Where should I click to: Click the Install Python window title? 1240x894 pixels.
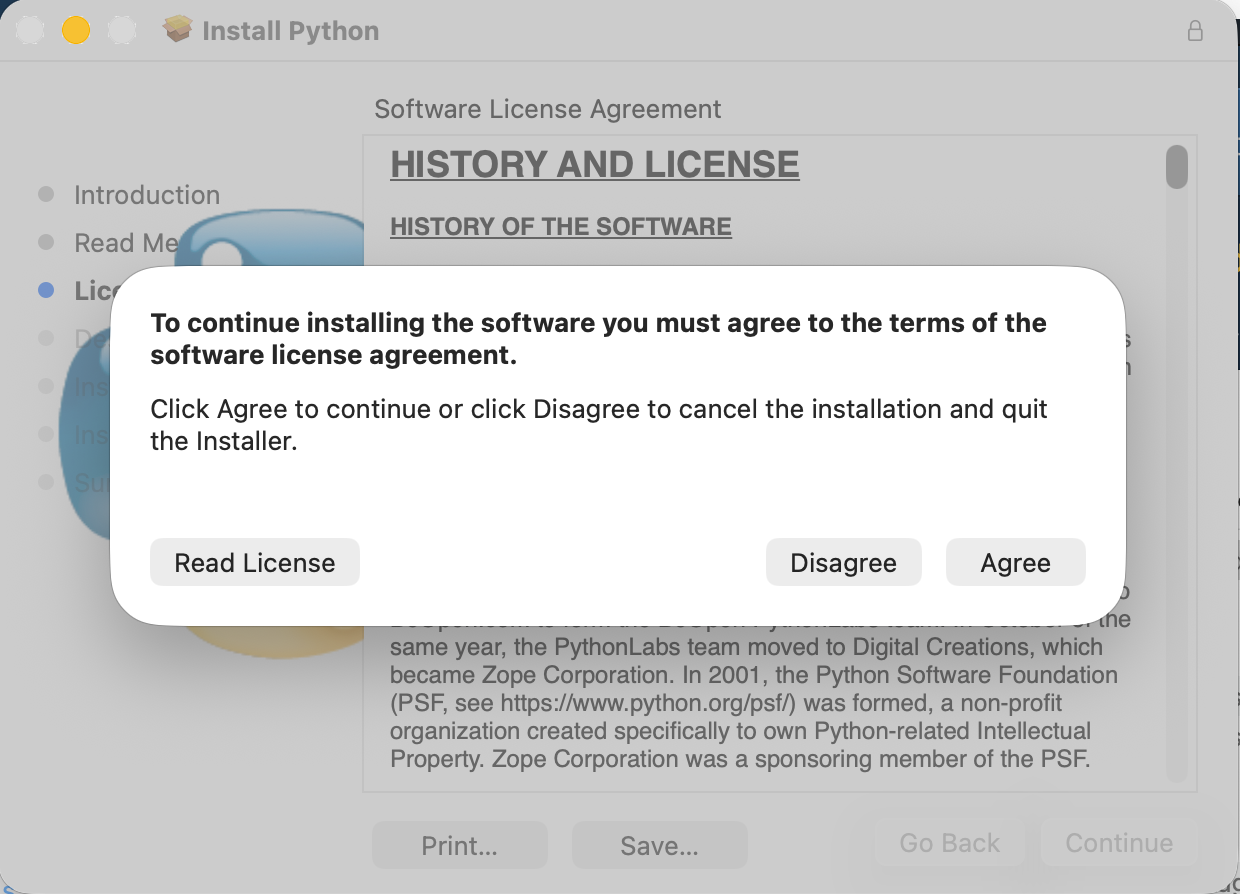click(290, 31)
